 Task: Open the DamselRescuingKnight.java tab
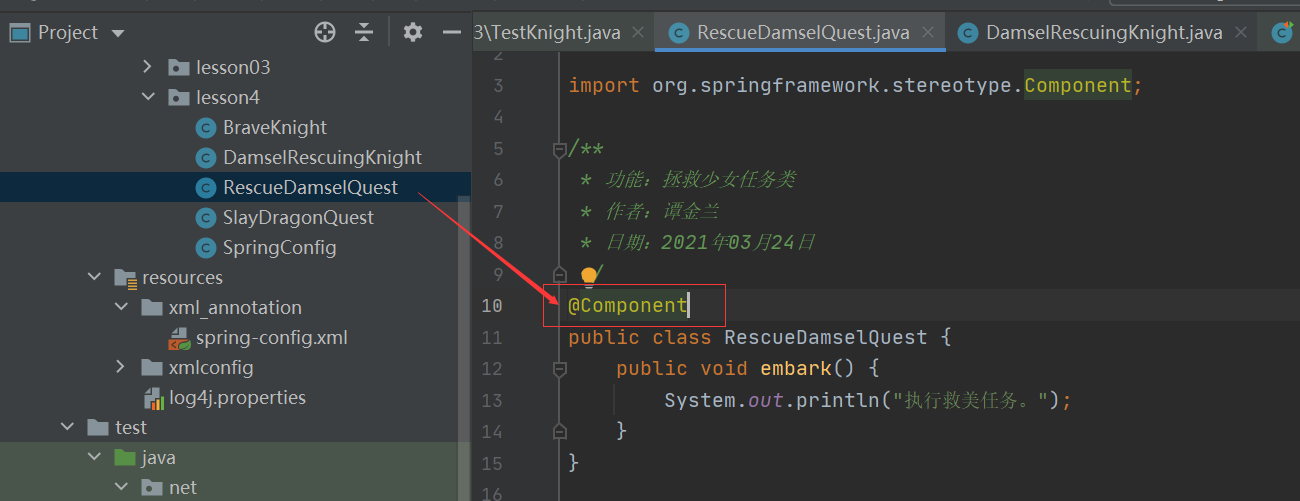click(x=1104, y=33)
